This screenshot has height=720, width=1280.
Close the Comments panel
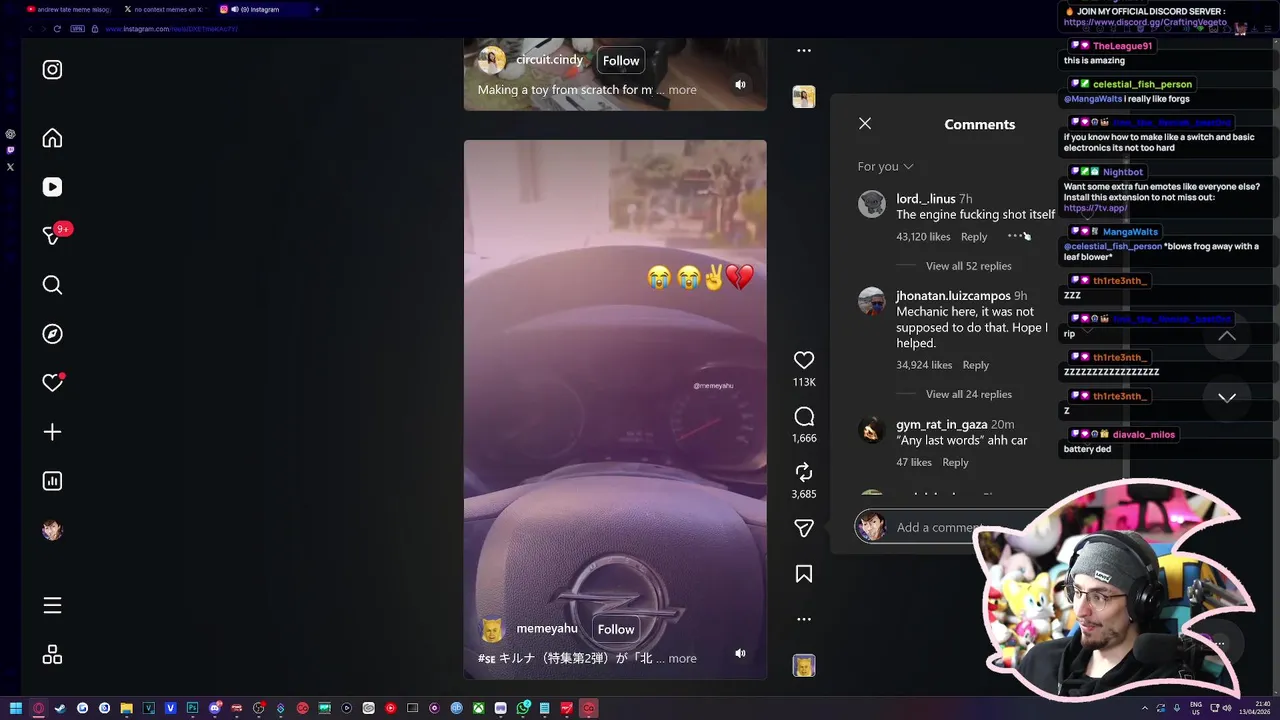865,124
